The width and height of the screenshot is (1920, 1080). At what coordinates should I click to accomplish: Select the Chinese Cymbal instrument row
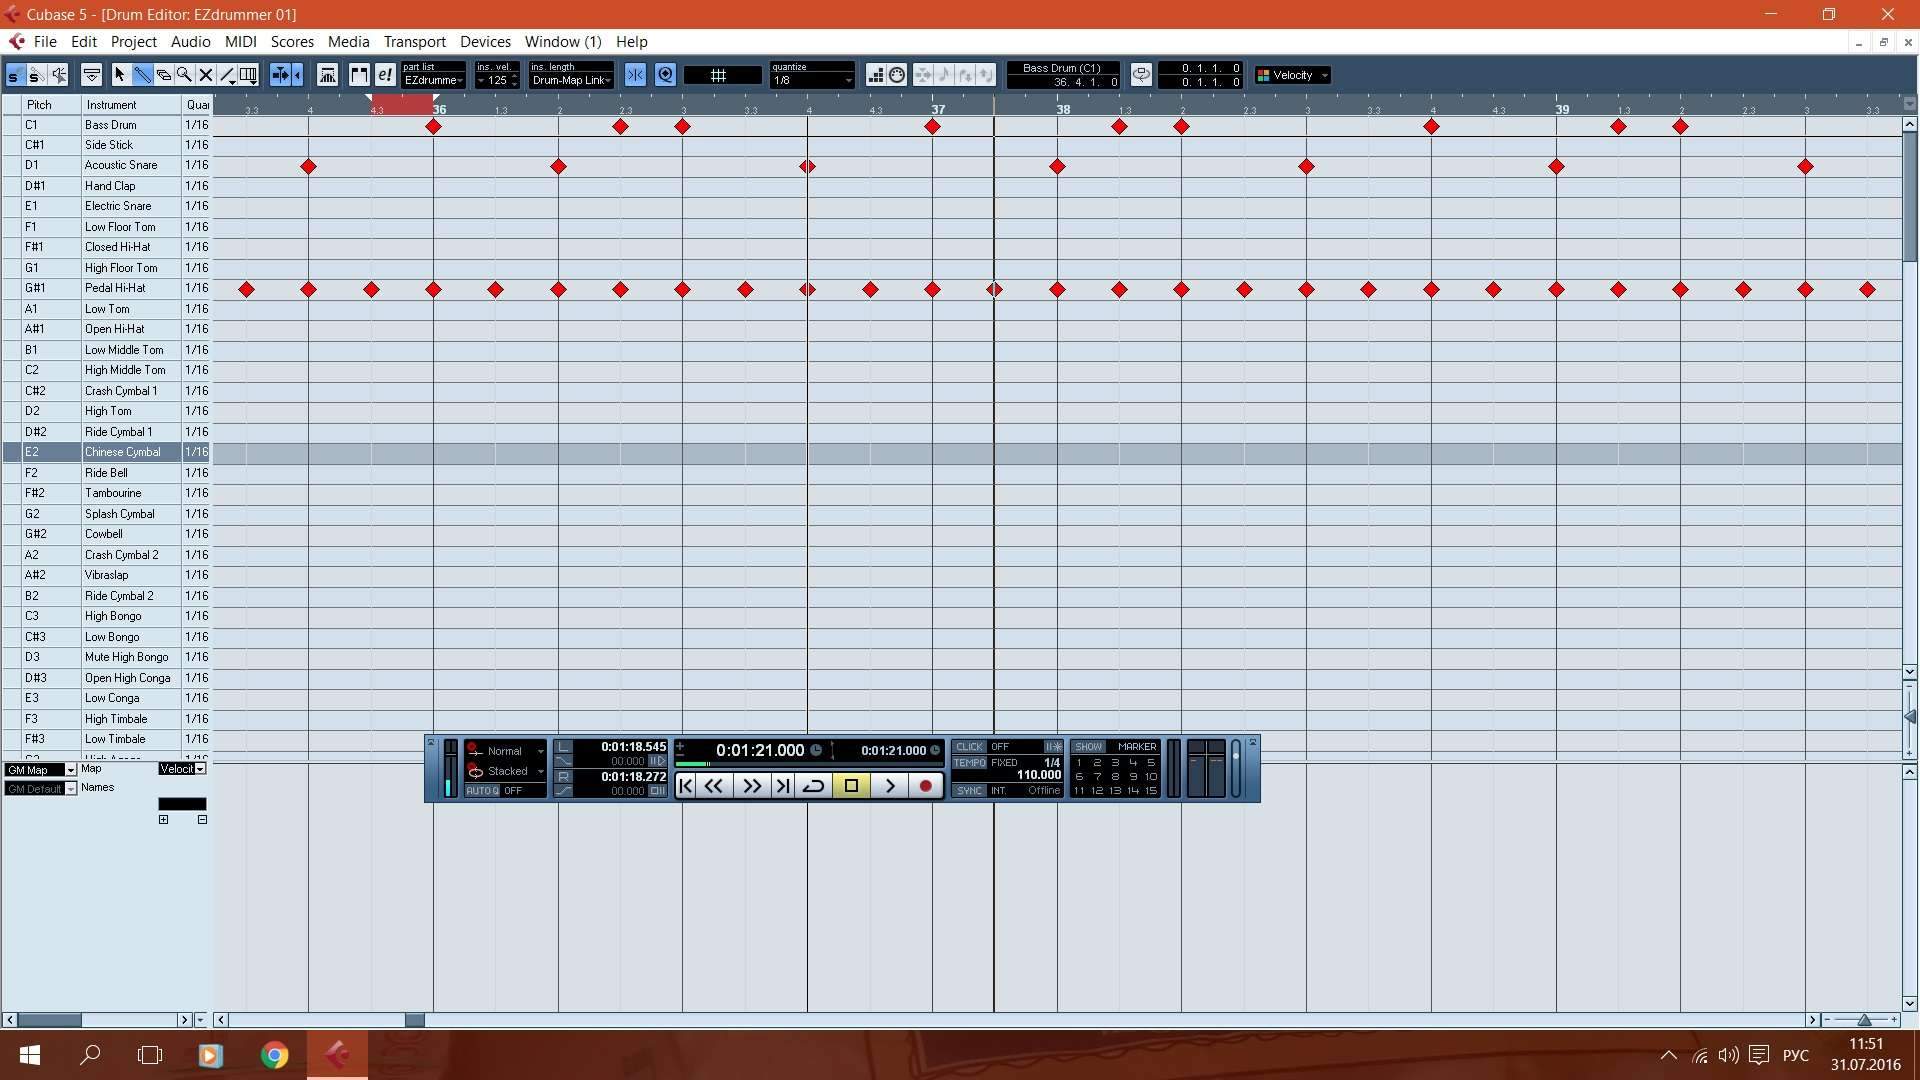point(122,452)
